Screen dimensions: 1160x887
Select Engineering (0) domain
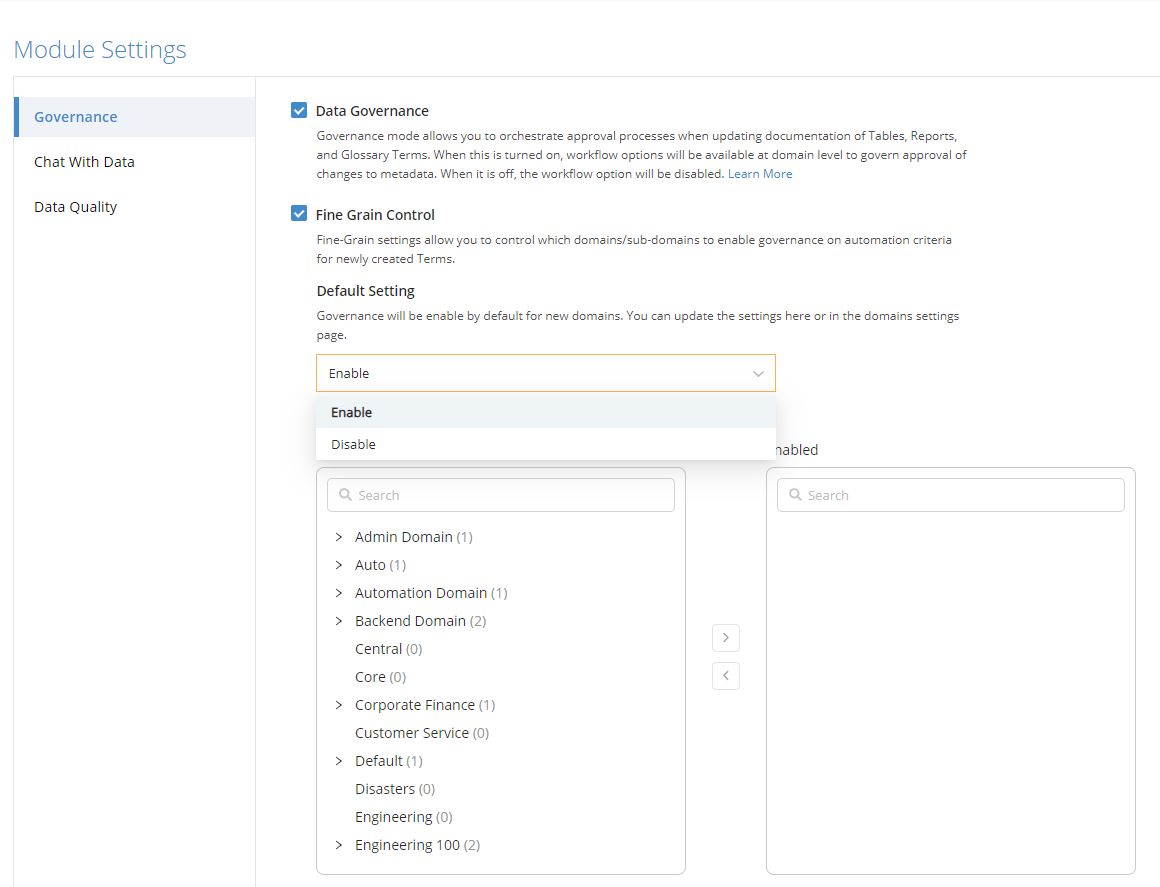[403, 817]
